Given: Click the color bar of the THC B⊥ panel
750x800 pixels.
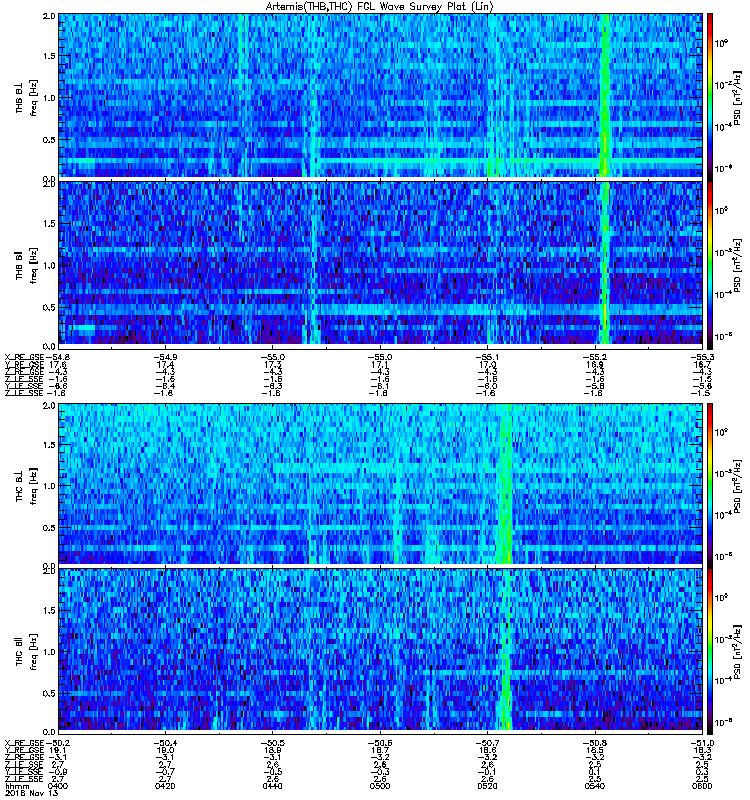Looking at the screenshot, I should [710, 484].
